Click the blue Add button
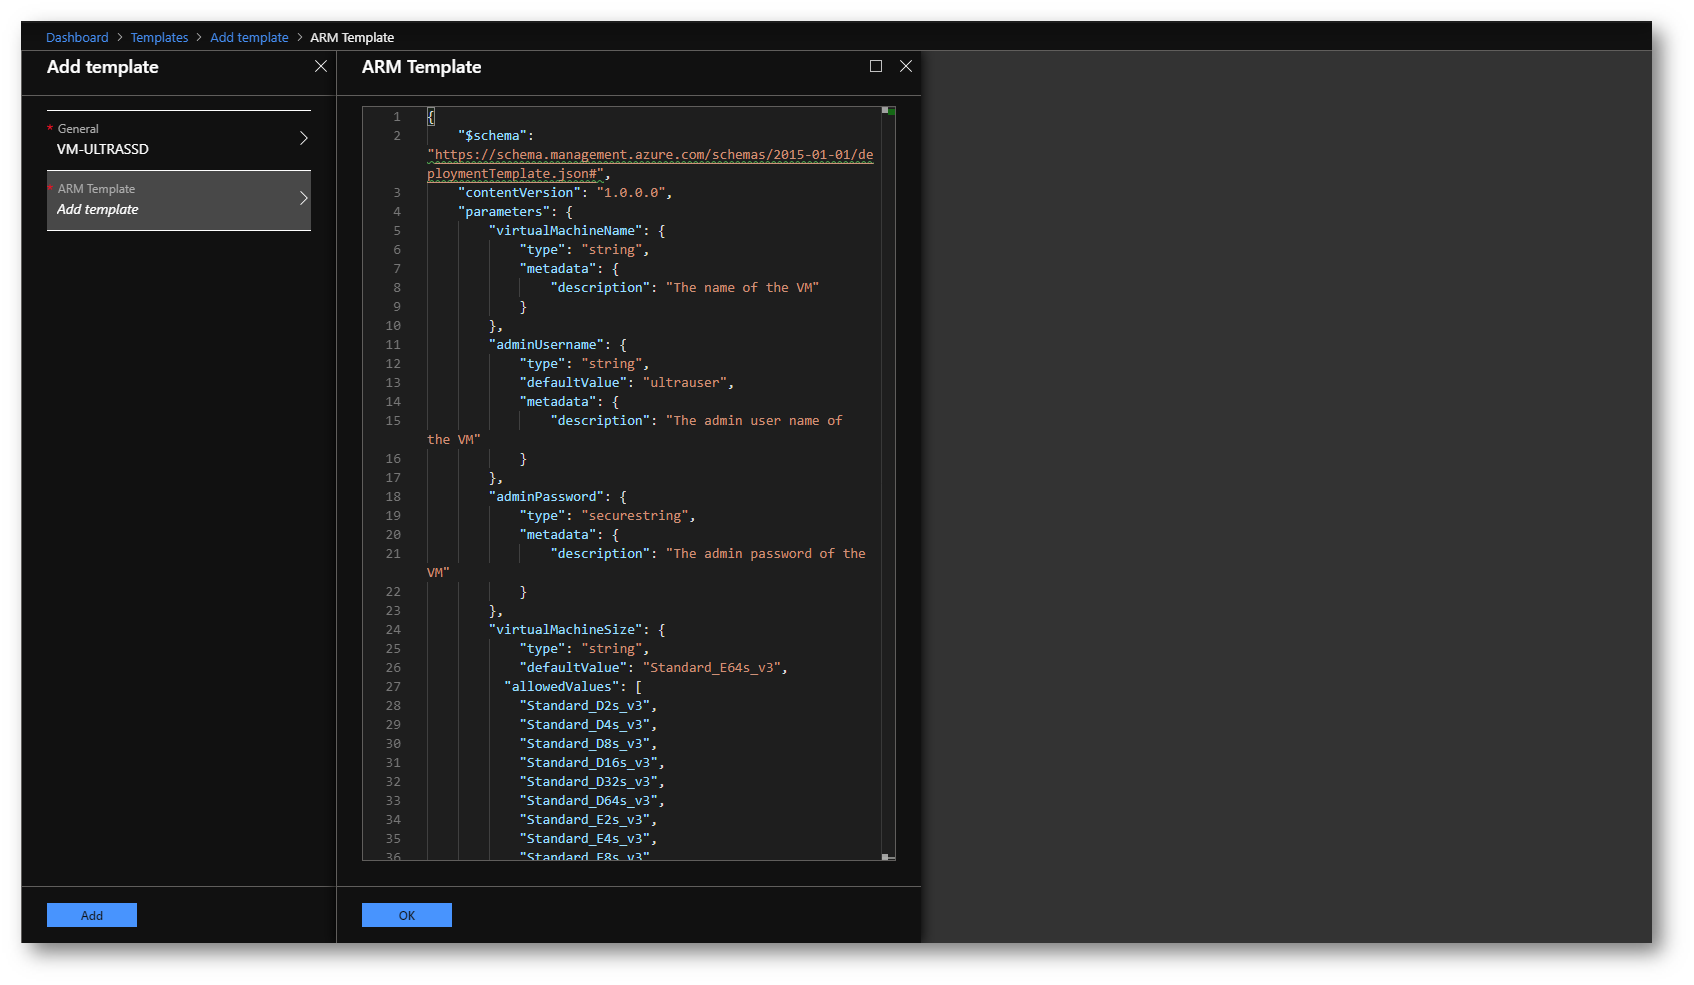Image resolution: width=1694 pixels, height=985 pixels. click(92, 915)
